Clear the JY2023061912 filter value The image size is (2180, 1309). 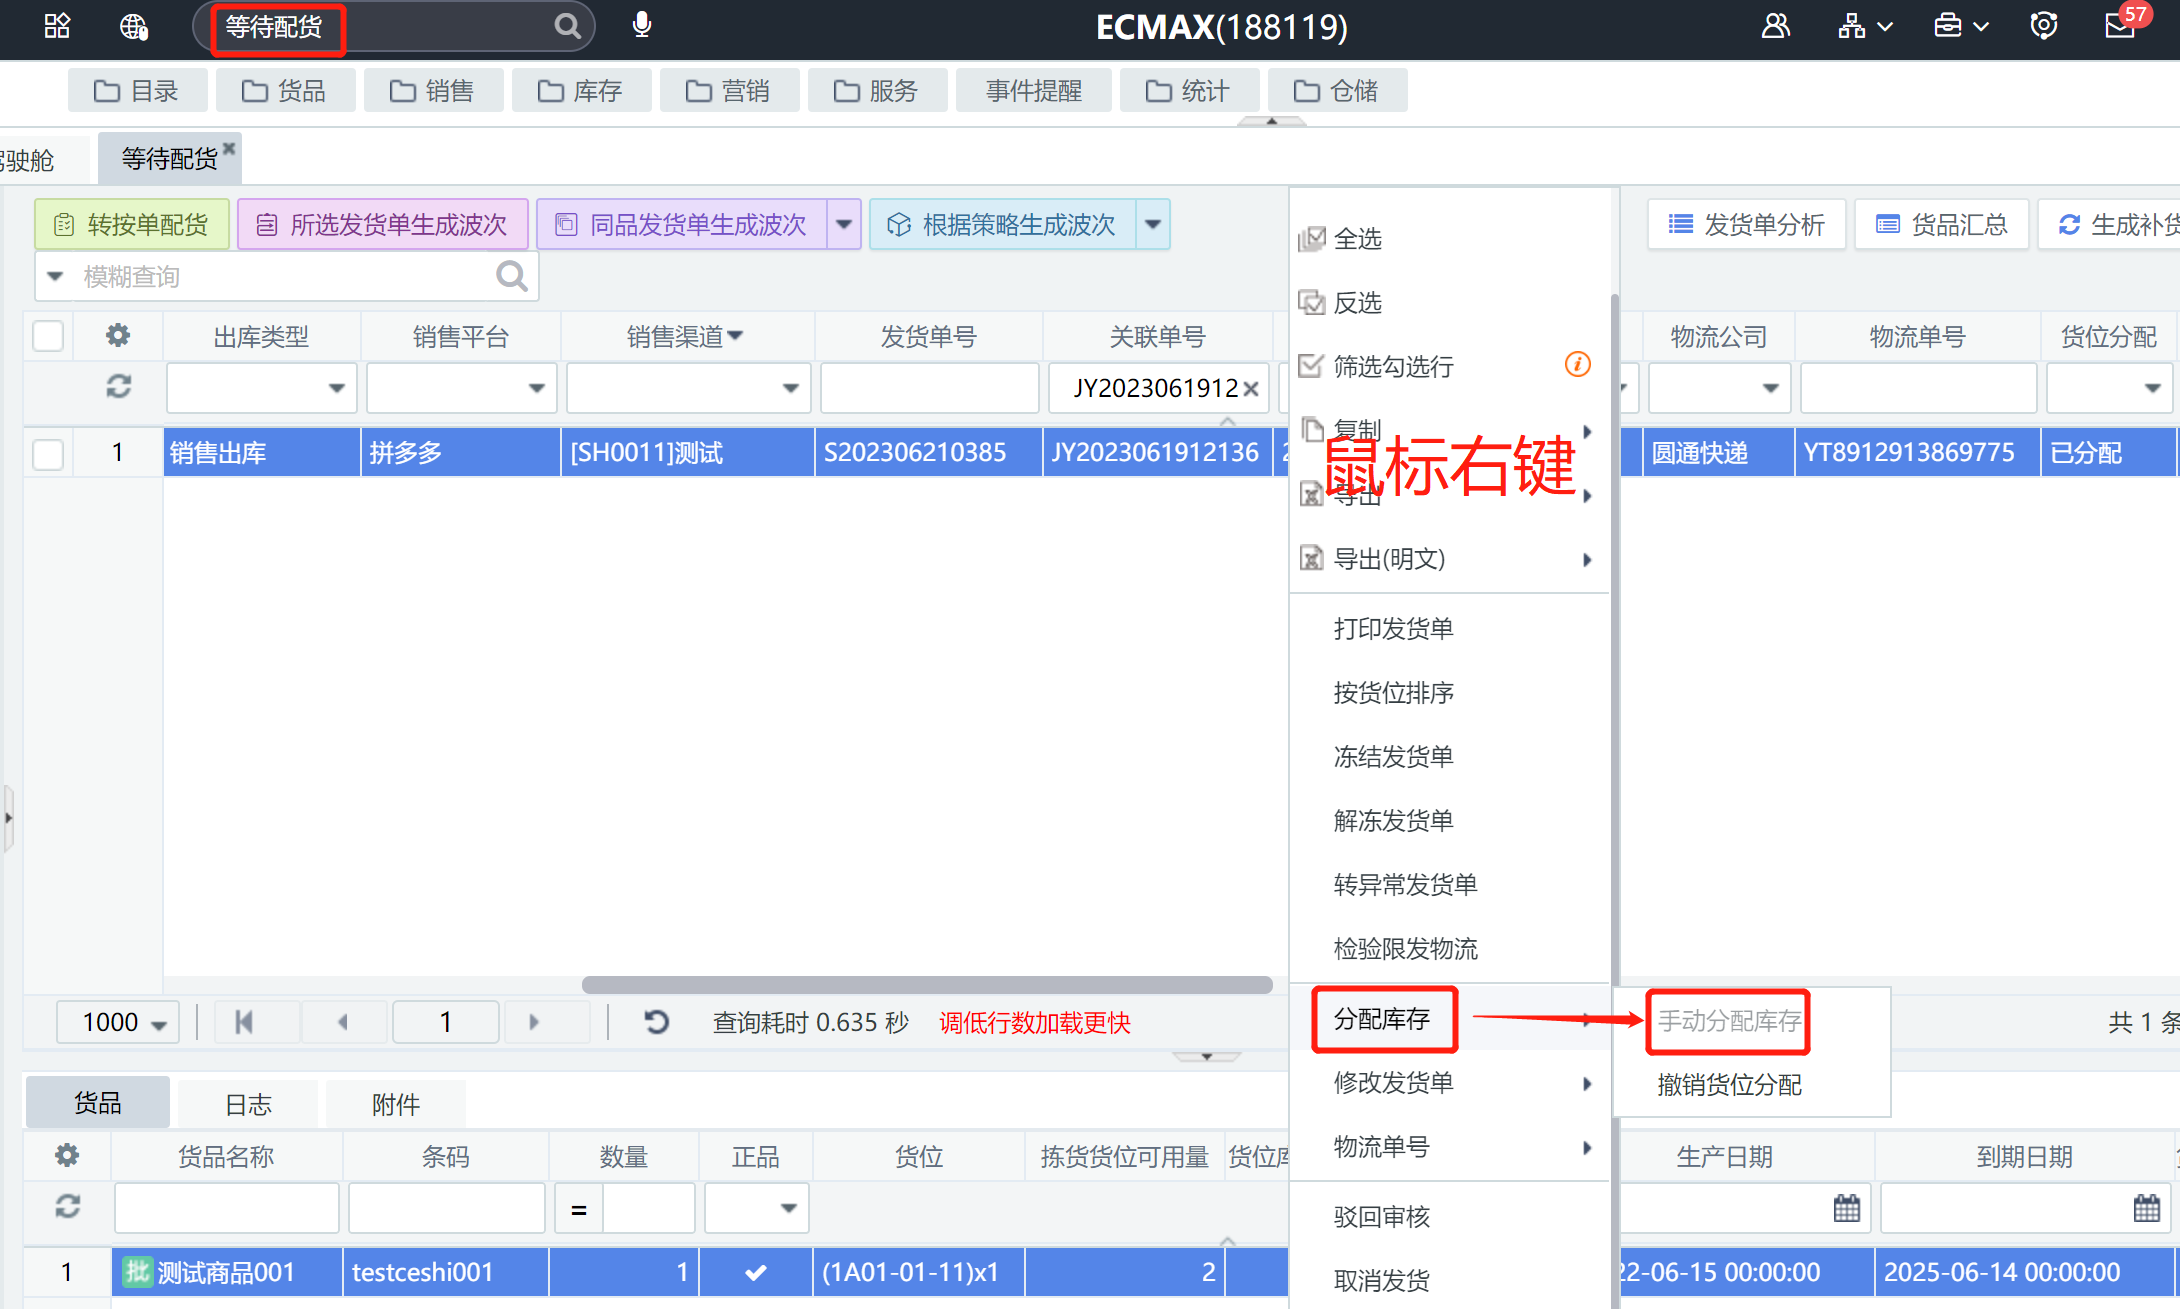click(1250, 389)
